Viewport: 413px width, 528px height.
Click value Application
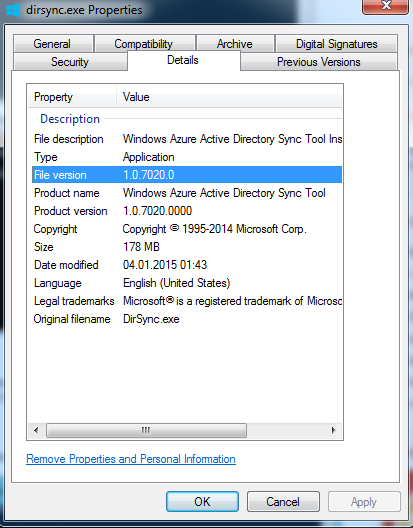pyautogui.click(x=149, y=157)
